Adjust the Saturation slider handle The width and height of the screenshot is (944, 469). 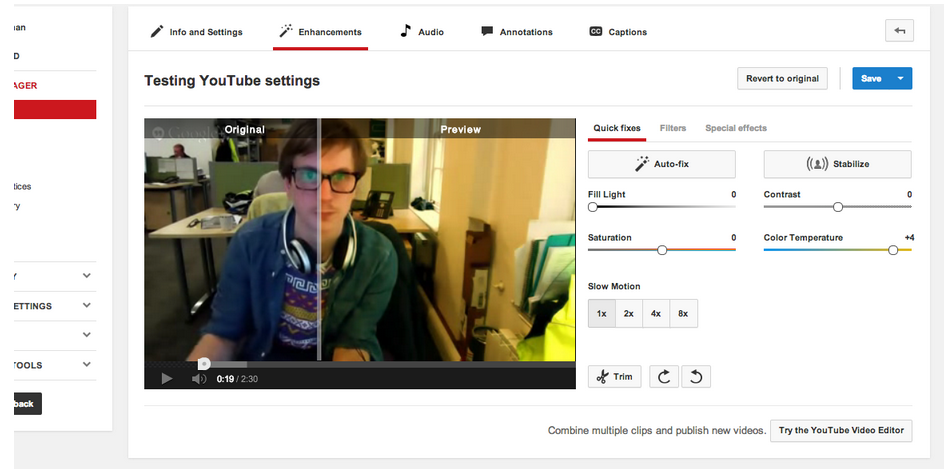pyautogui.click(x=662, y=250)
